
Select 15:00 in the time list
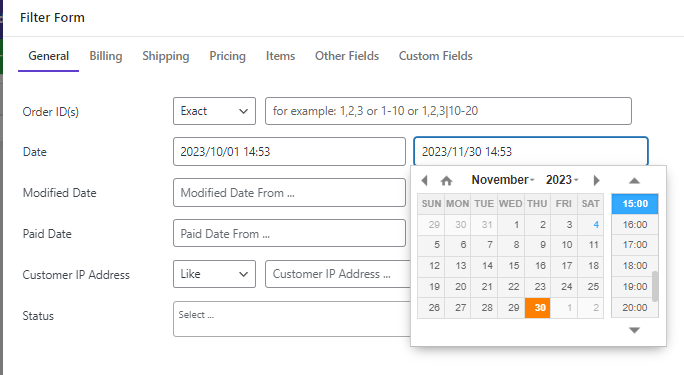pos(635,204)
